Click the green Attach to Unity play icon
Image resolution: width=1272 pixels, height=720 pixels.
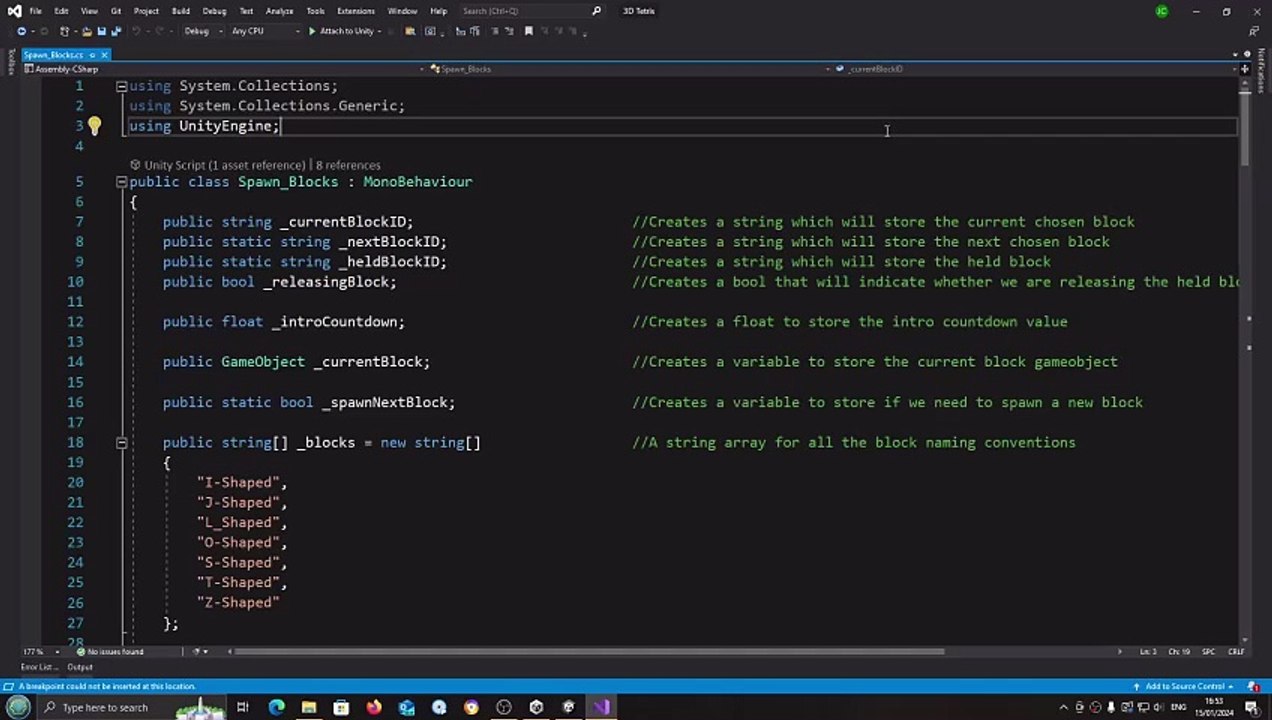click(x=312, y=31)
